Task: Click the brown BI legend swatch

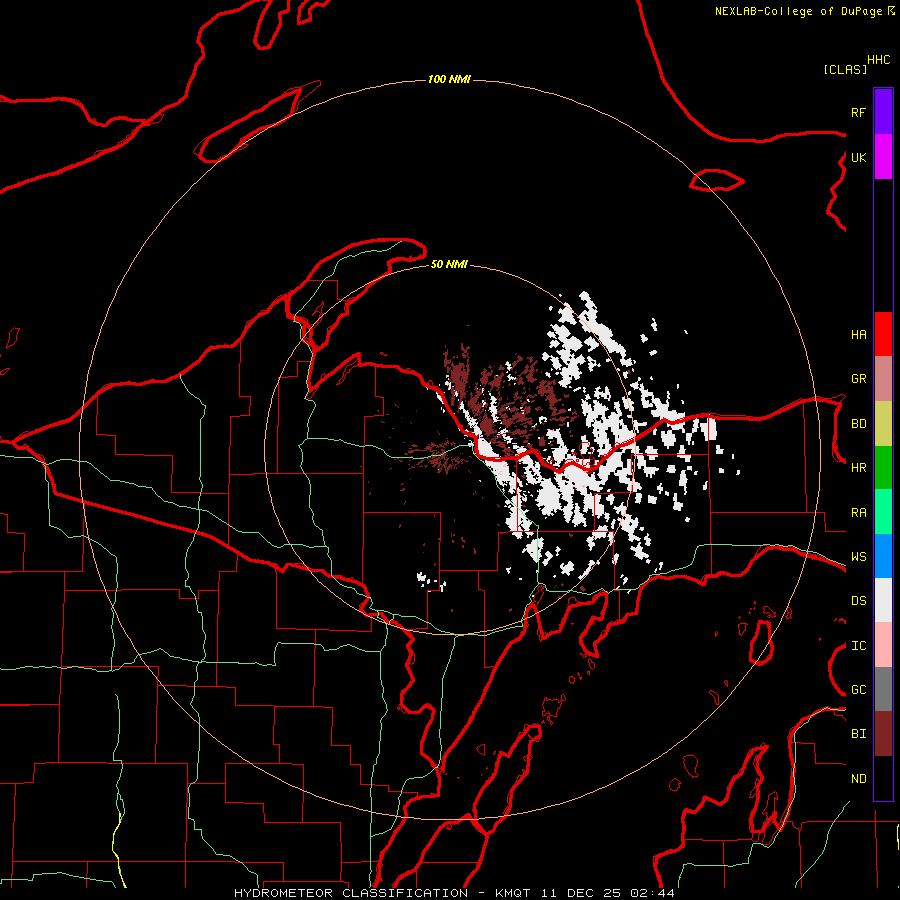Action: point(883,734)
